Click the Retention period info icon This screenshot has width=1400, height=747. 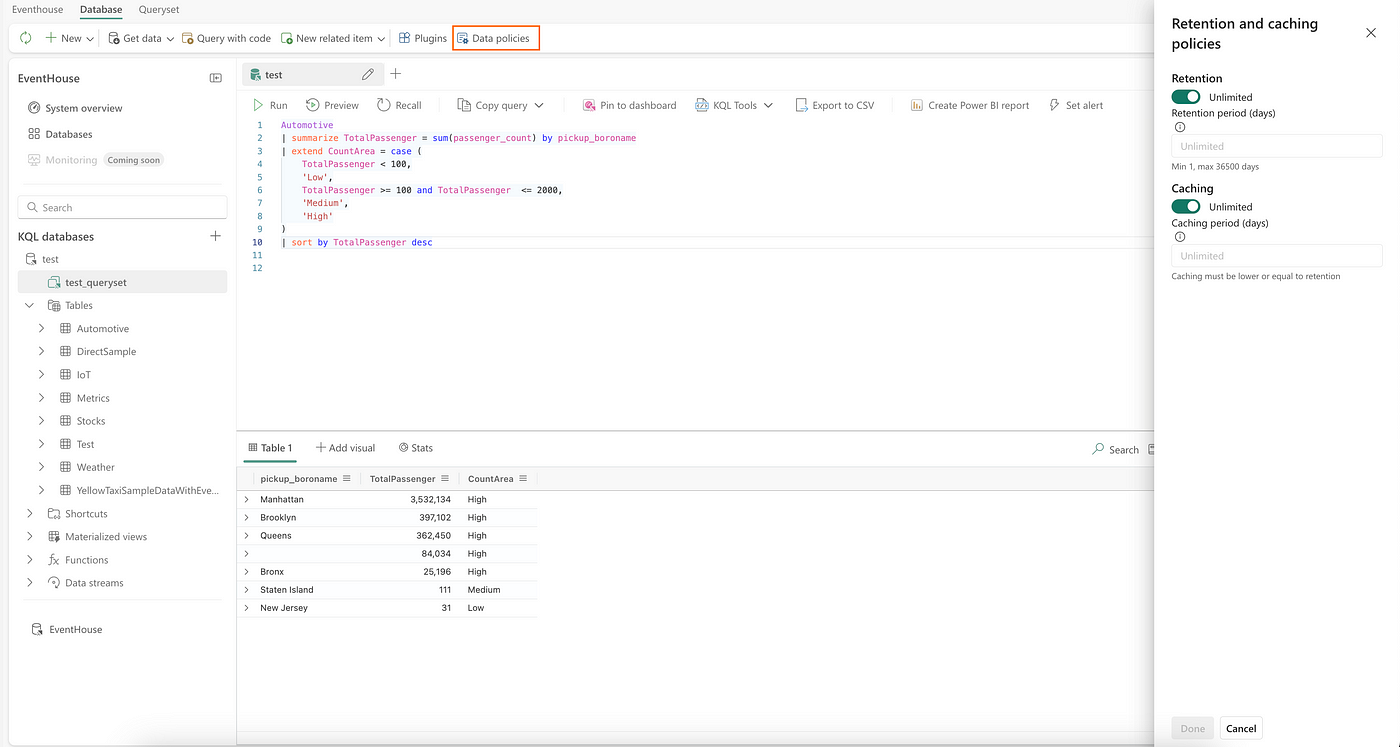1180,127
